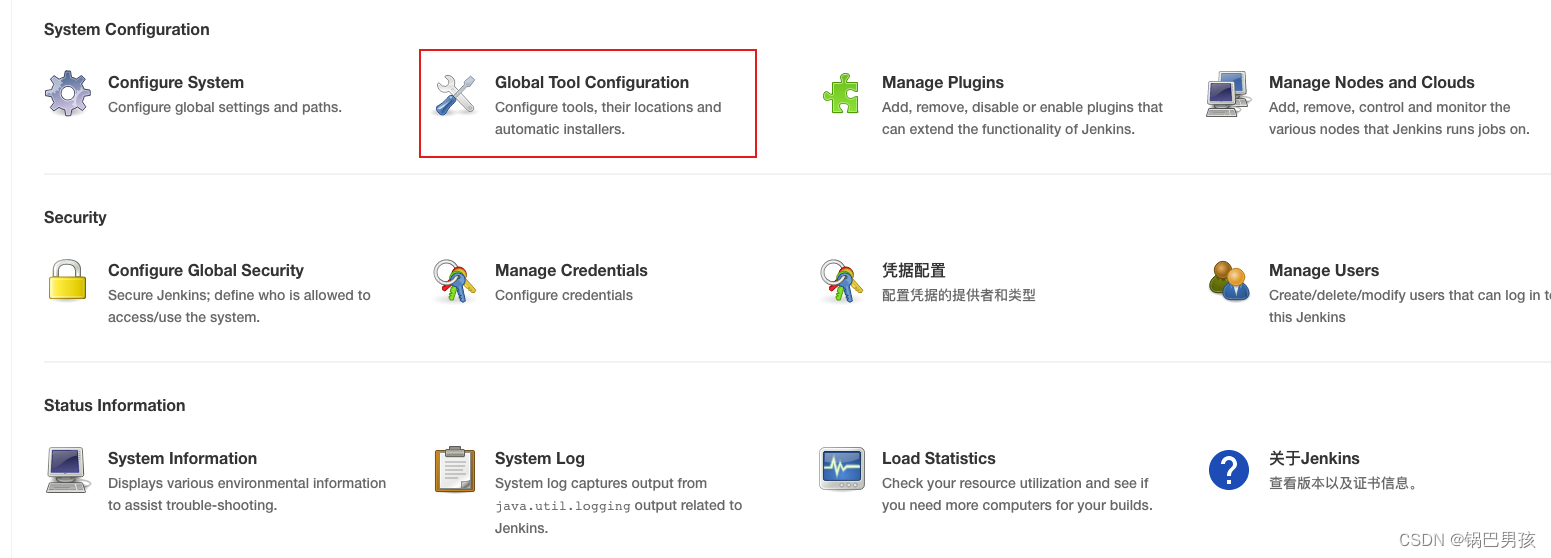Open the Global Tool Configuration link

click(592, 83)
